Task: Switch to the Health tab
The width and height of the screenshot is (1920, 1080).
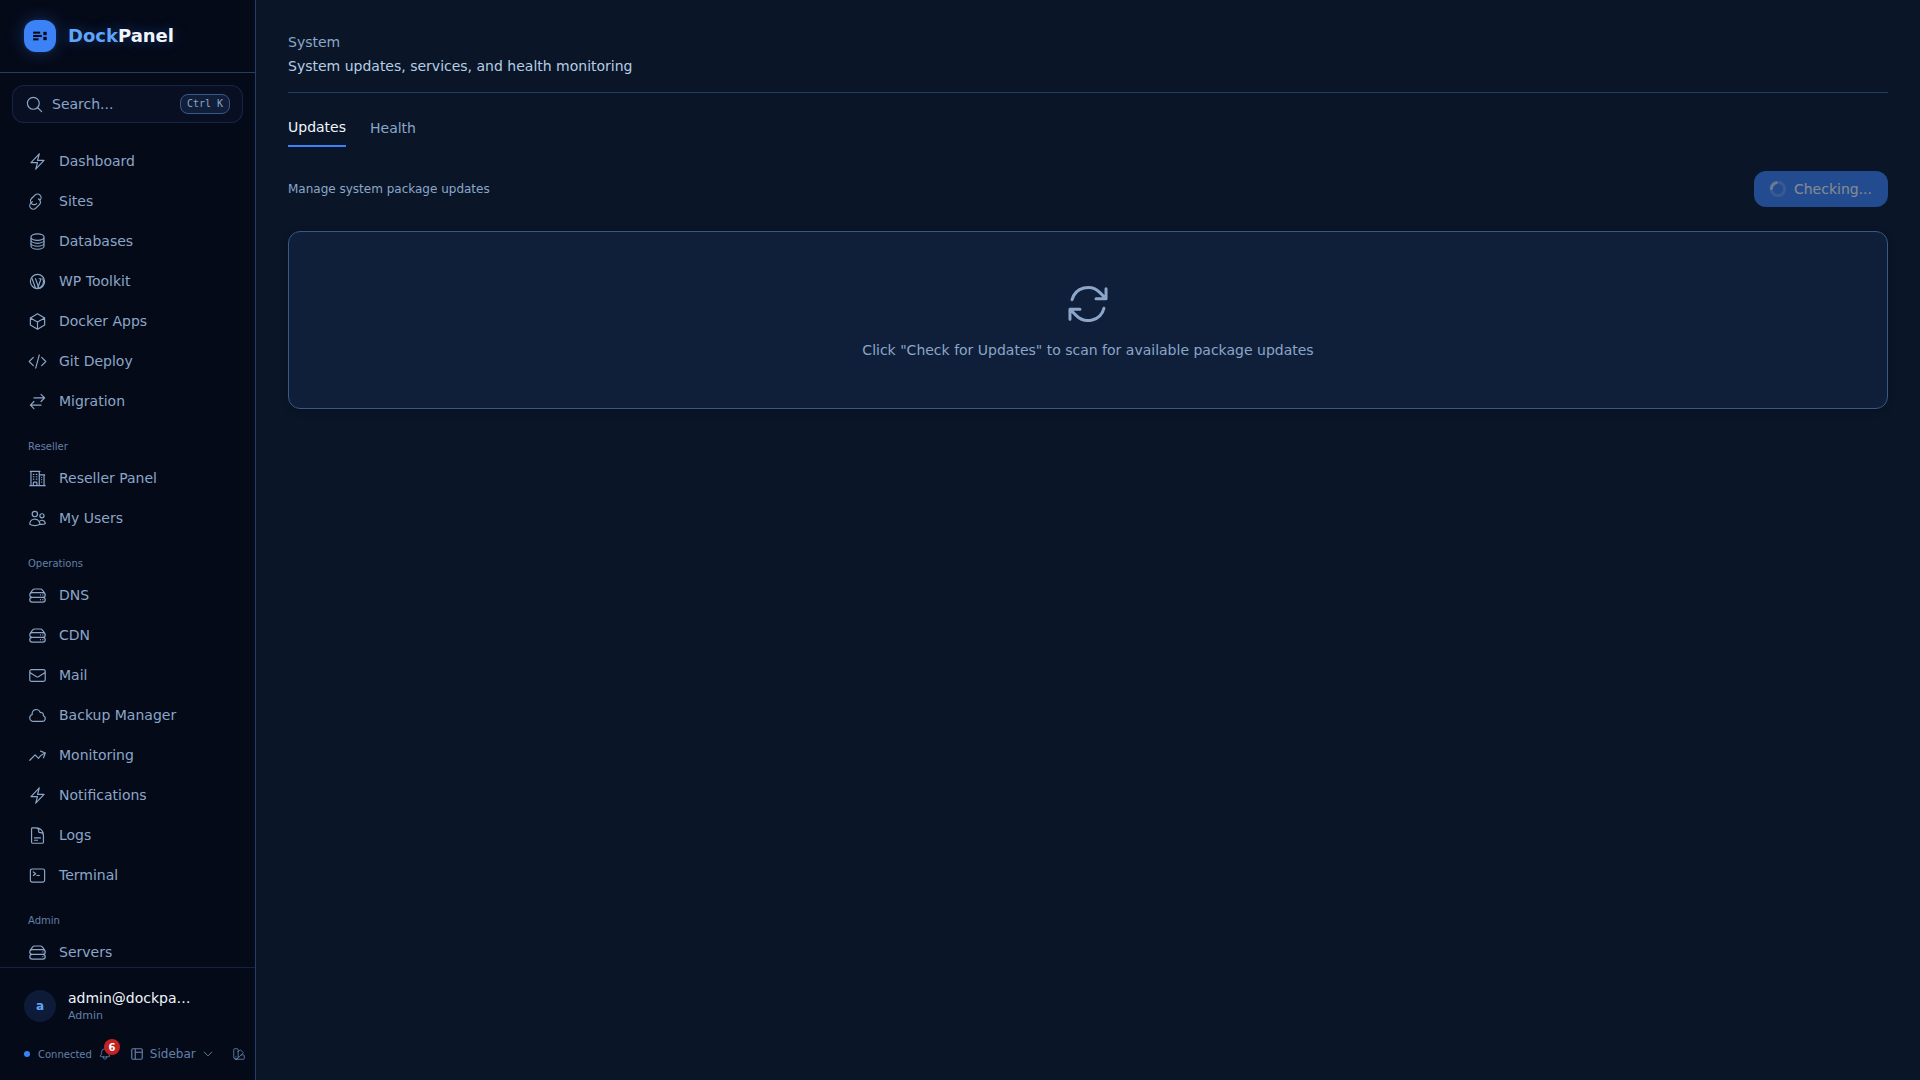Action: (392, 128)
